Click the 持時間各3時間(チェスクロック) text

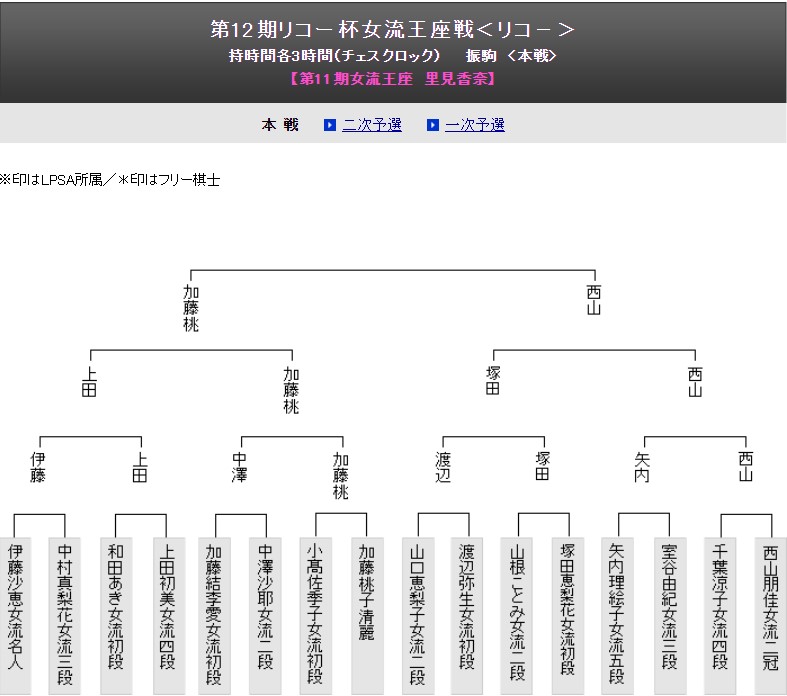(x=334, y=55)
